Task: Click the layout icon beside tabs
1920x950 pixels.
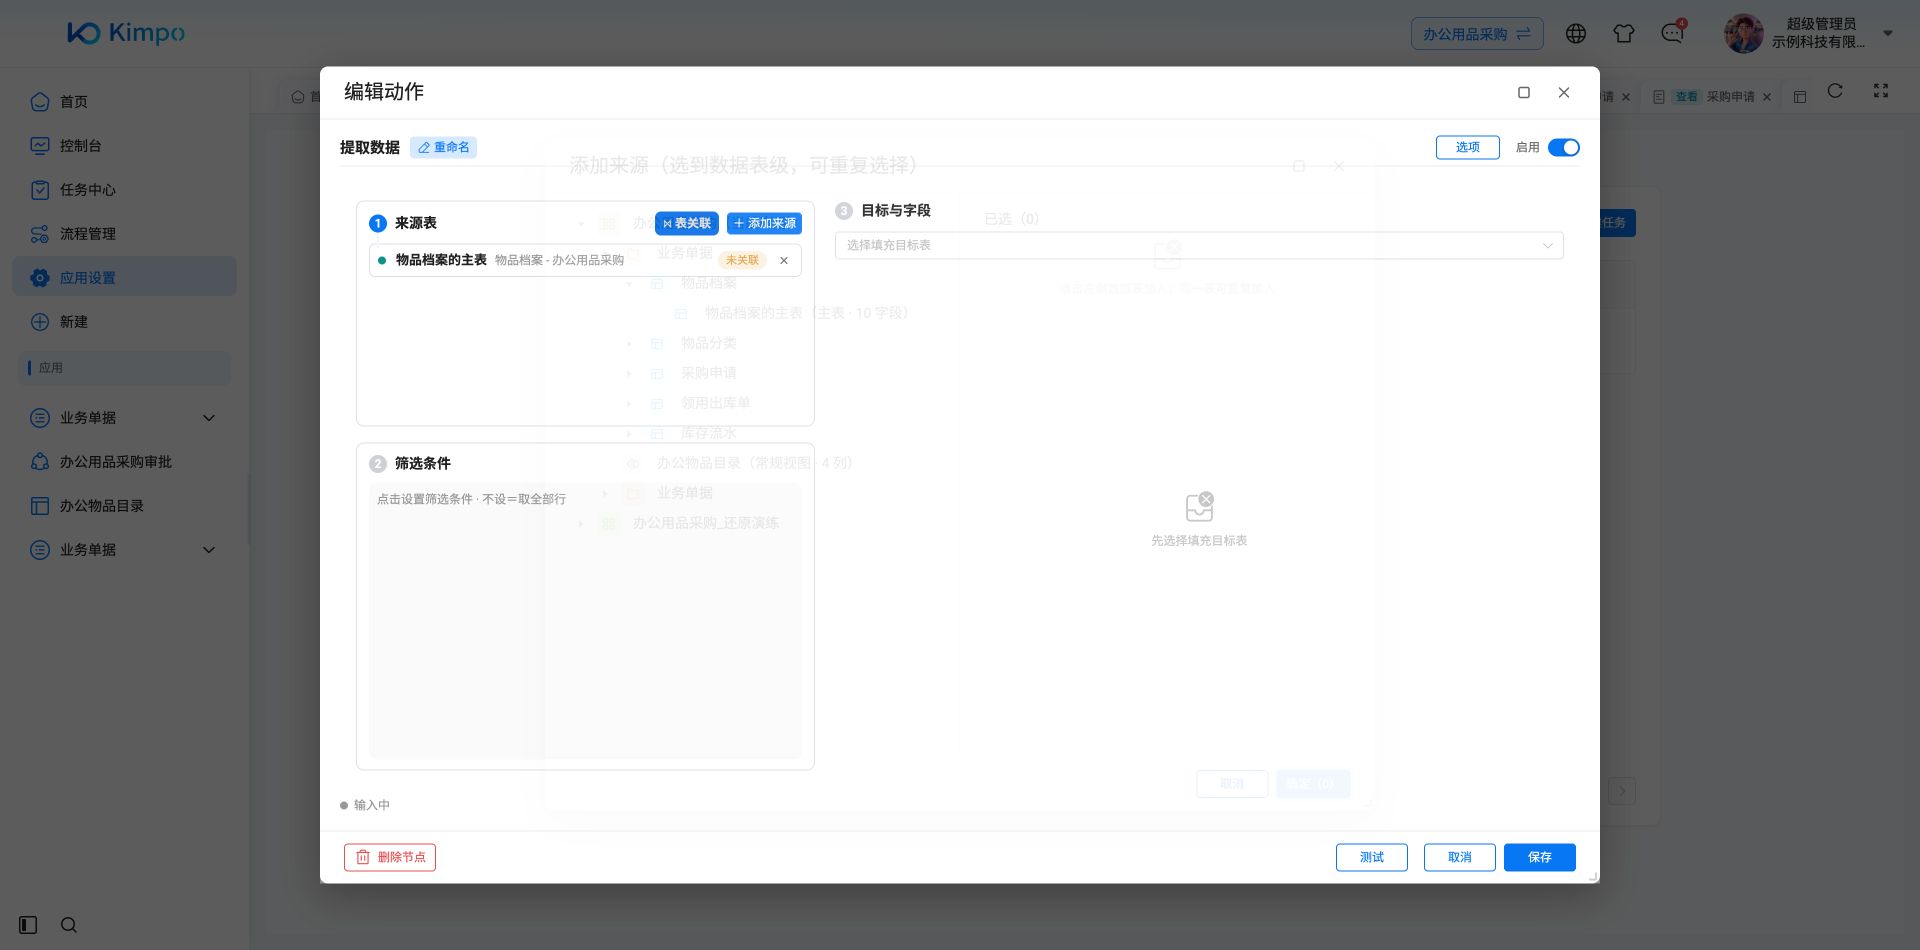Action: coord(1800,97)
